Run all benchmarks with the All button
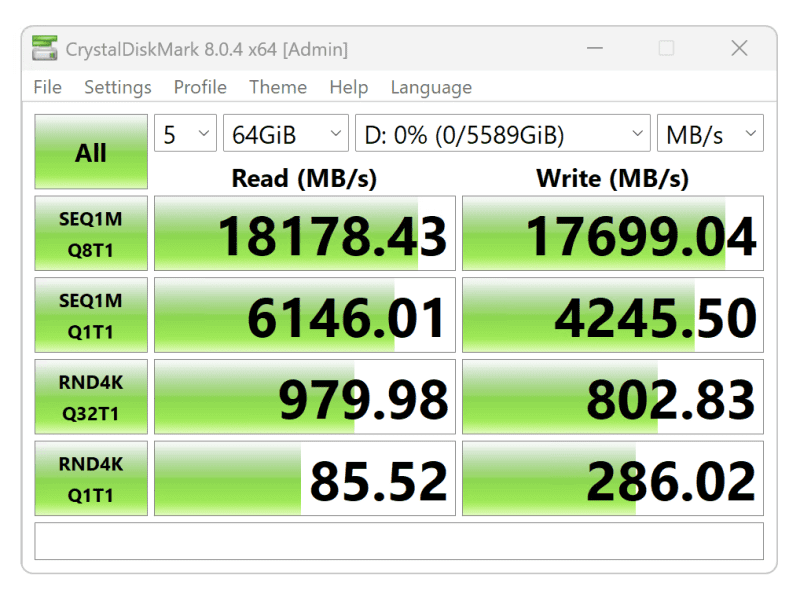Screen dimensions: 800x608 click(x=91, y=152)
